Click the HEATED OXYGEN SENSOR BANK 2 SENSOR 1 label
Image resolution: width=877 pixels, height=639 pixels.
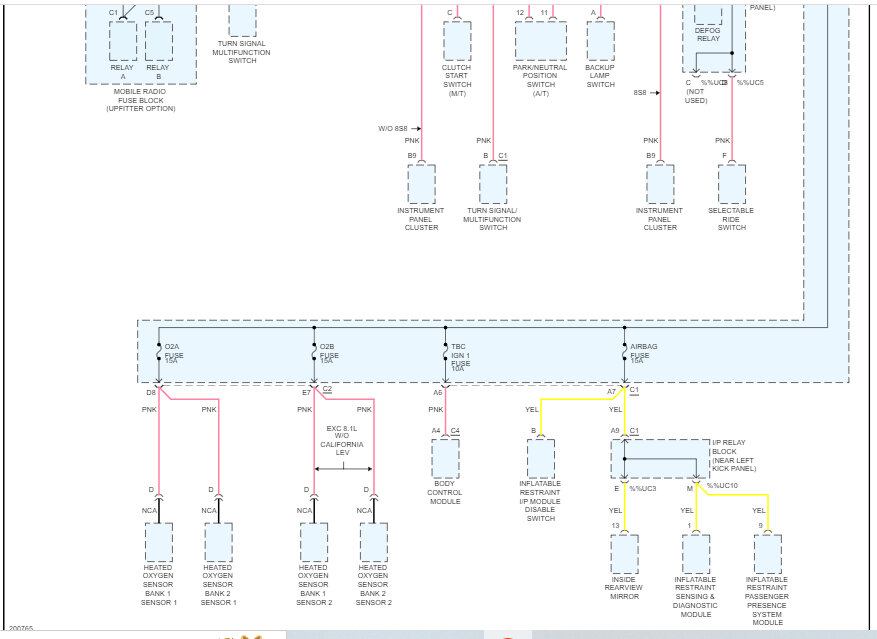tap(218, 585)
